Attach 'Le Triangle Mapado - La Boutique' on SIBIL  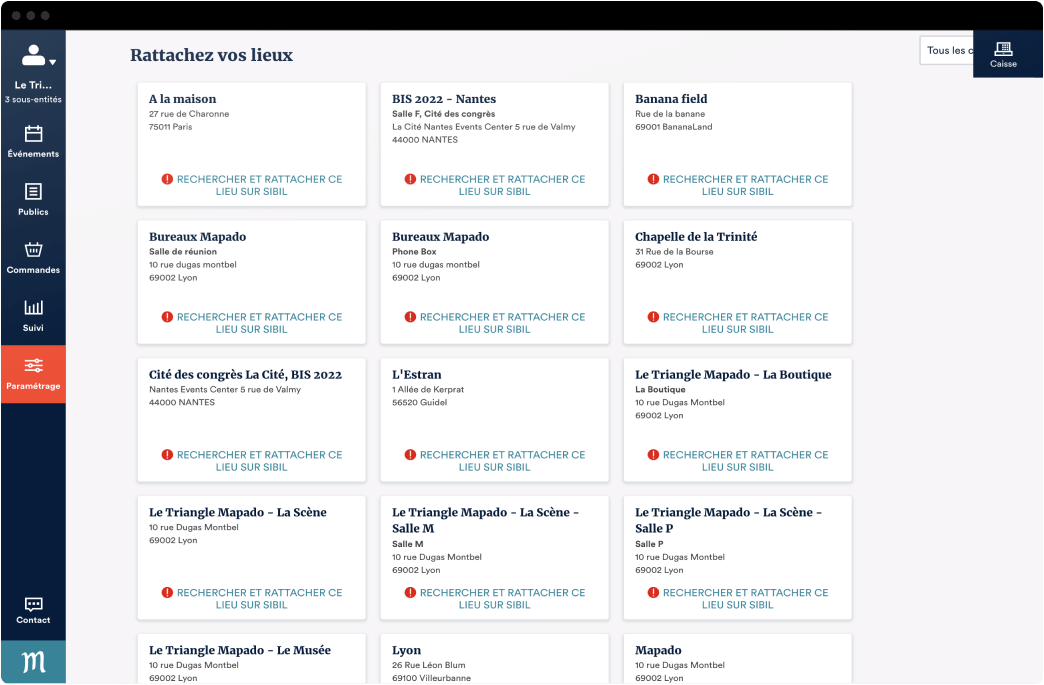738,461
